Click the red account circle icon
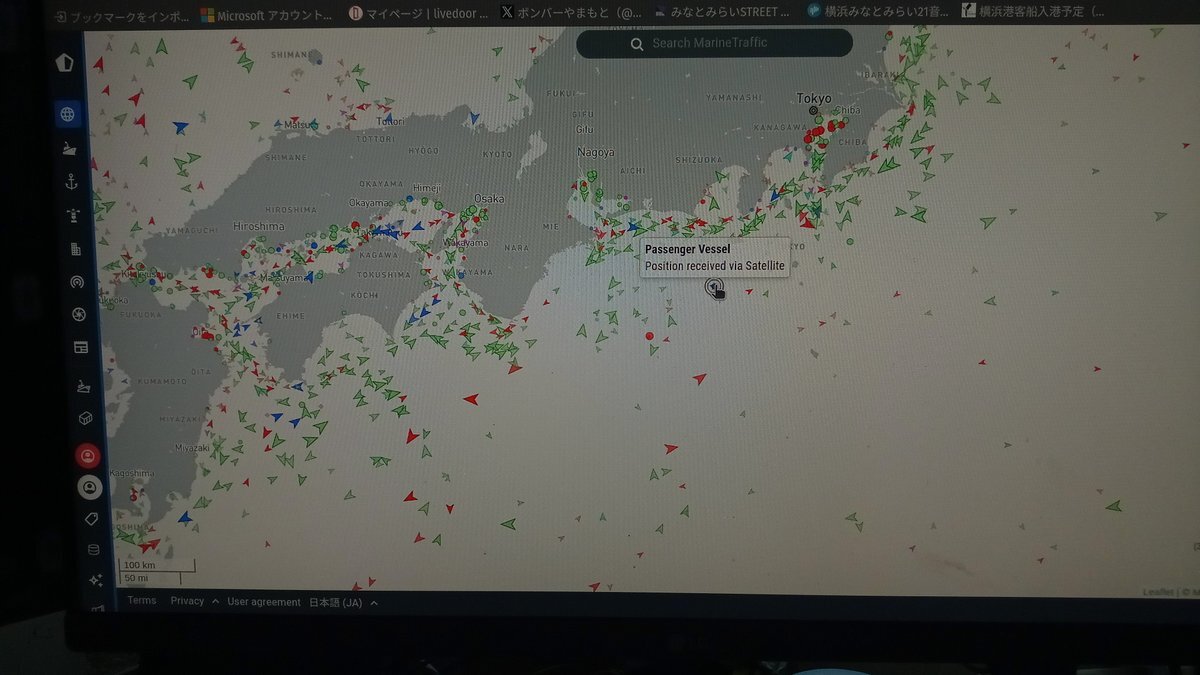The height and width of the screenshot is (675, 1200). pyautogui.click(x=88, y=455)
